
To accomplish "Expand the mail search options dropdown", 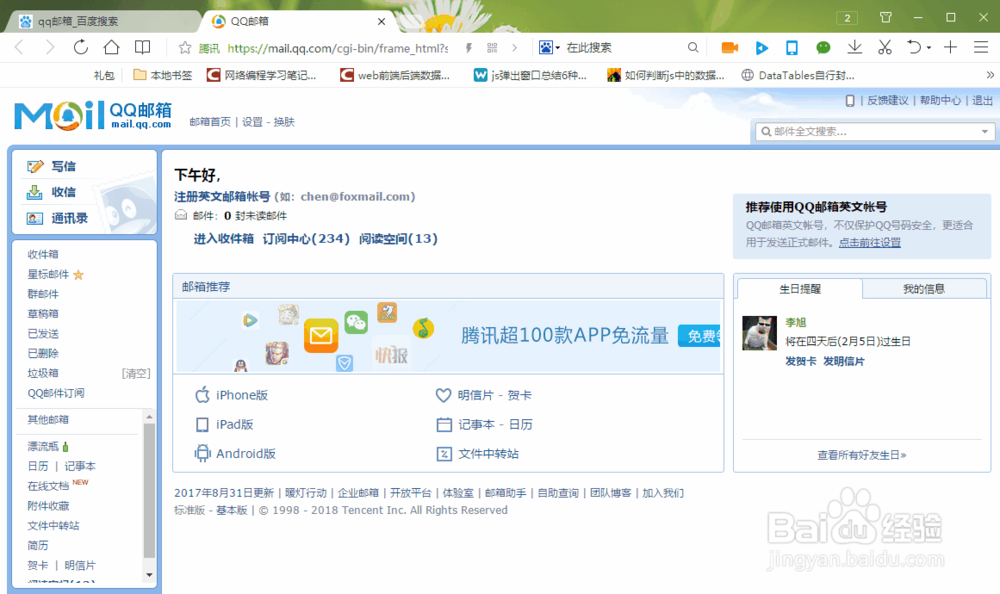I will (x=985, y=132).
